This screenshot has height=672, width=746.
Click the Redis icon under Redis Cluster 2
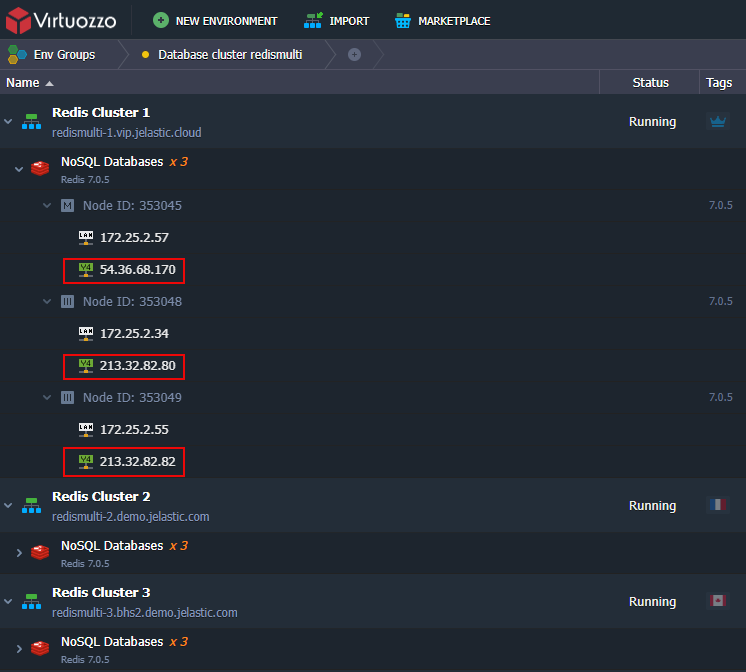click(x=40, y=552)
